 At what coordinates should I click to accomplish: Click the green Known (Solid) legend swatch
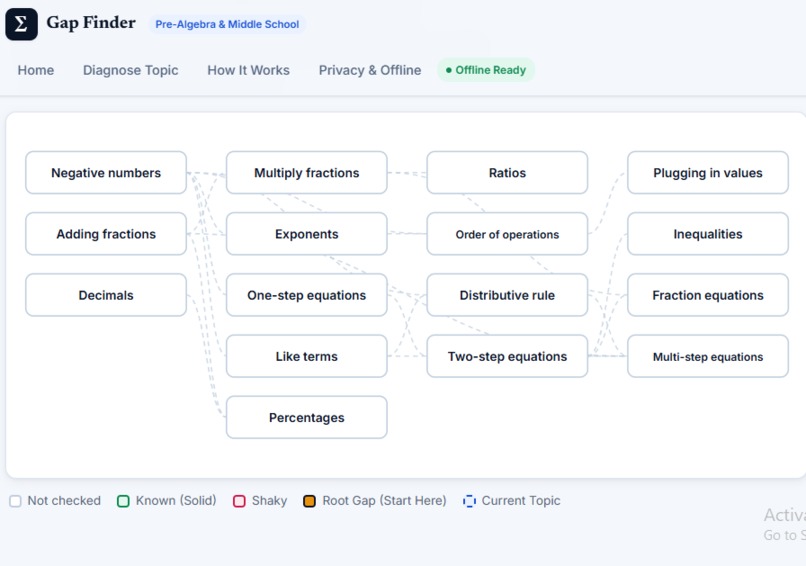click(x=123, y=501)
